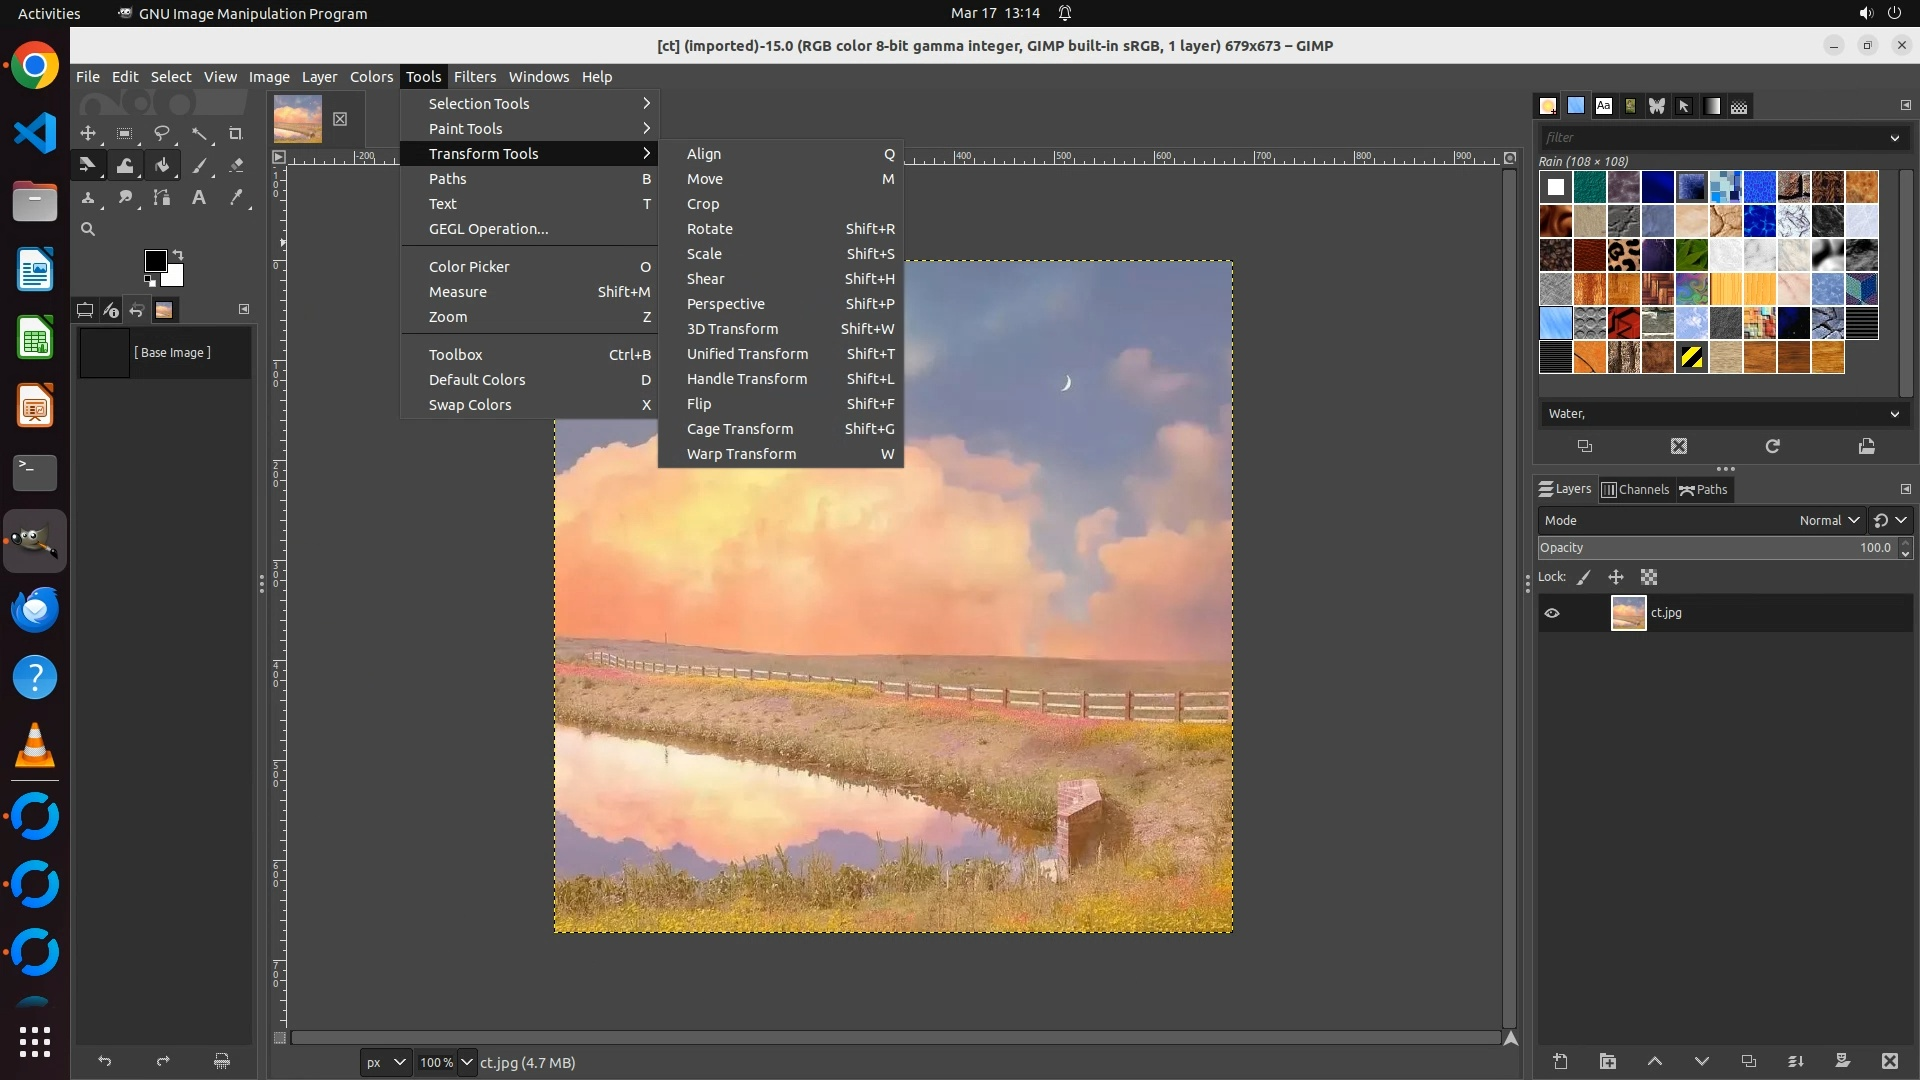Image resolution: width=1920 pixels, height=1080 pixels.
Task: Create a new layer button icon
Action: [x=1560, y=1061]
